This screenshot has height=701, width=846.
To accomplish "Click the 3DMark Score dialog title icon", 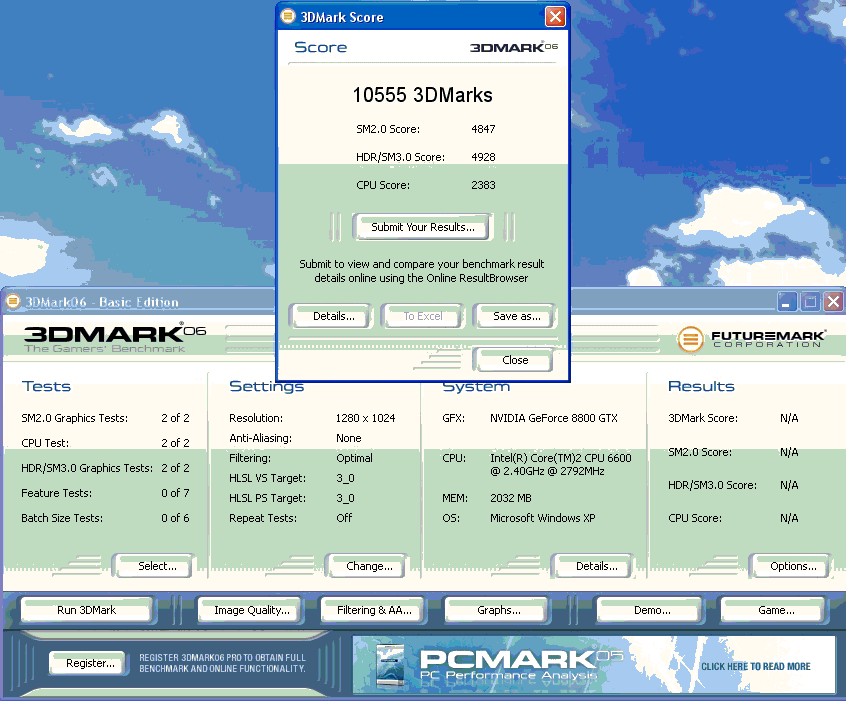I will tap(288, 17).
